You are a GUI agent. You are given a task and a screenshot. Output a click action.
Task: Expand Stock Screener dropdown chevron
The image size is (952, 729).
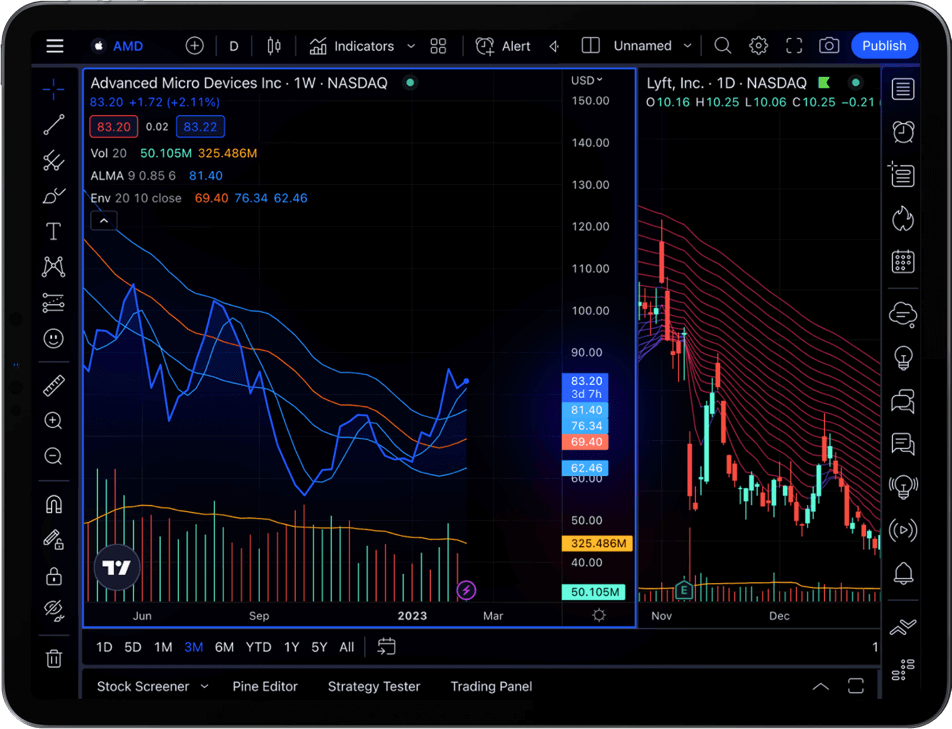click(x=205, y=687)
